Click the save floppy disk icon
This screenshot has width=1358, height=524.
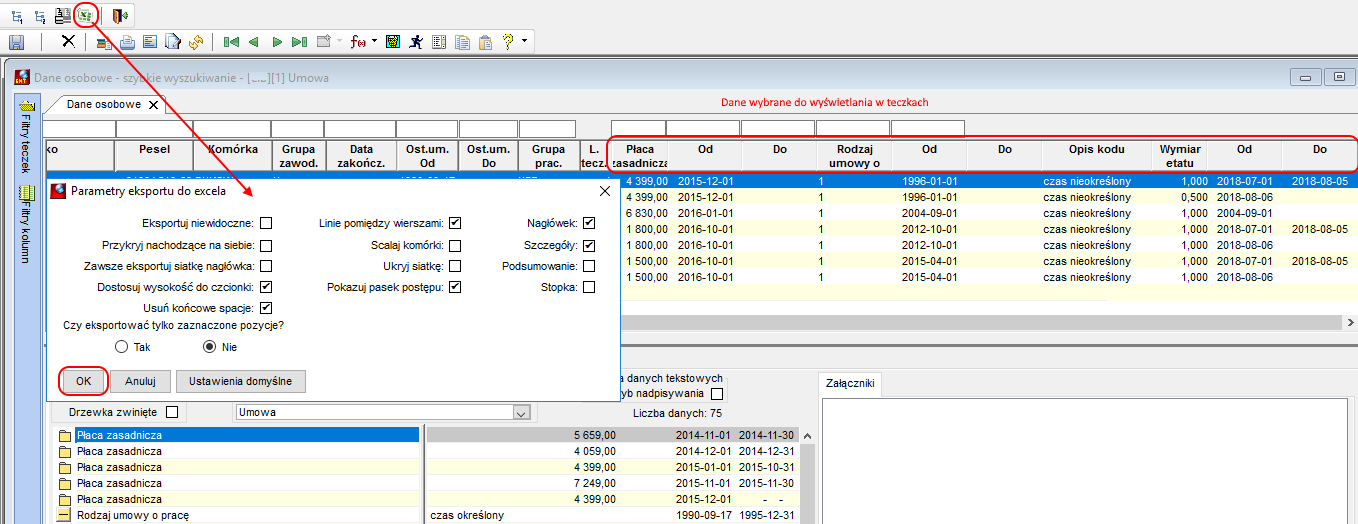coord(16,42)
